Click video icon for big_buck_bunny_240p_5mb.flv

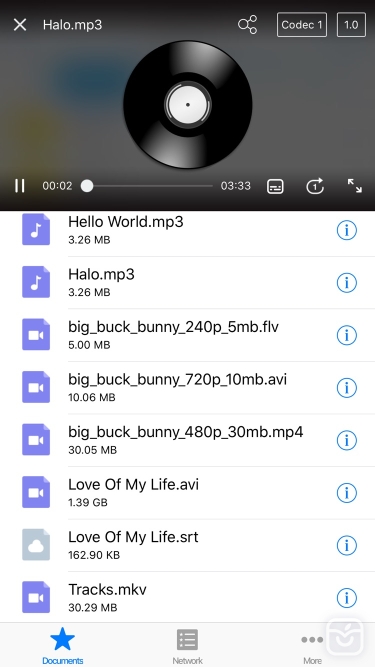click(36, 335)
